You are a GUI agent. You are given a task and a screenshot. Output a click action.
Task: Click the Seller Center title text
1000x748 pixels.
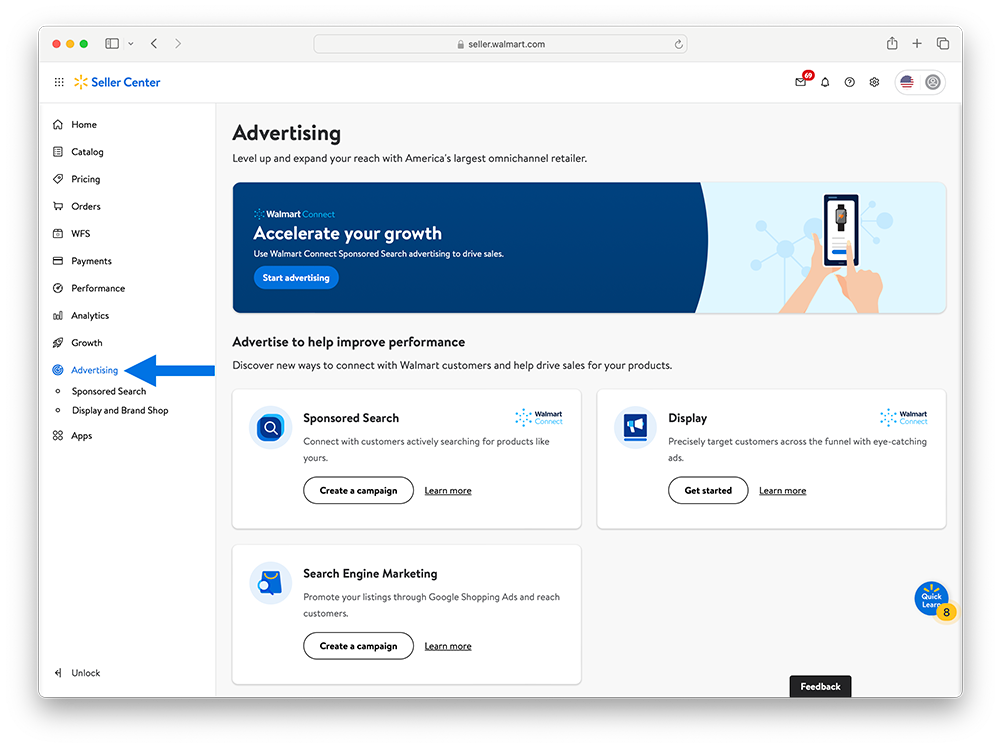click(x=126, y=82)
